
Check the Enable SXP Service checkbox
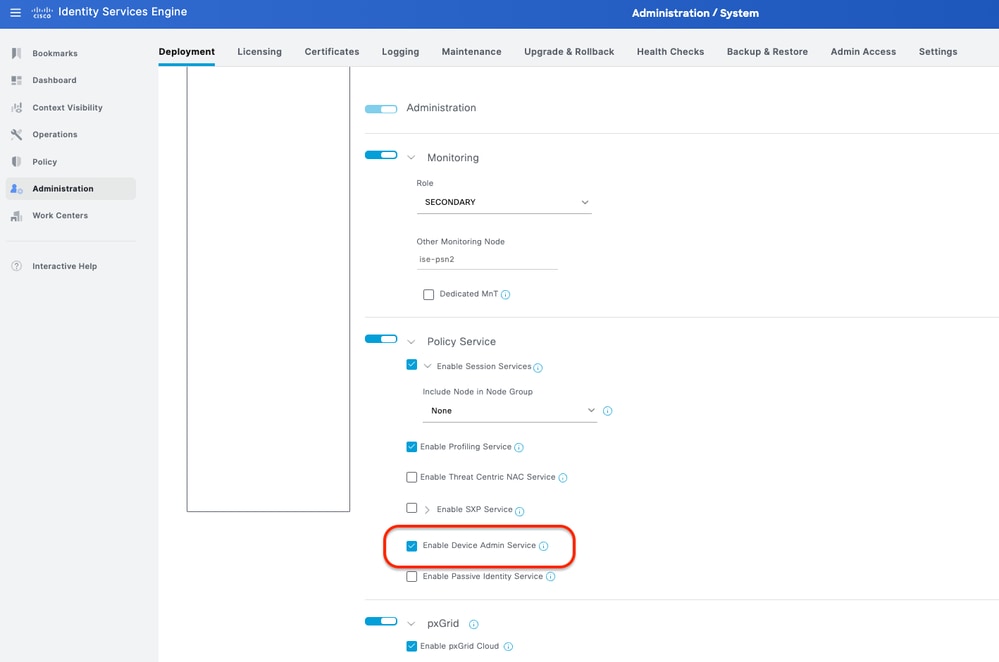(412, 508)
